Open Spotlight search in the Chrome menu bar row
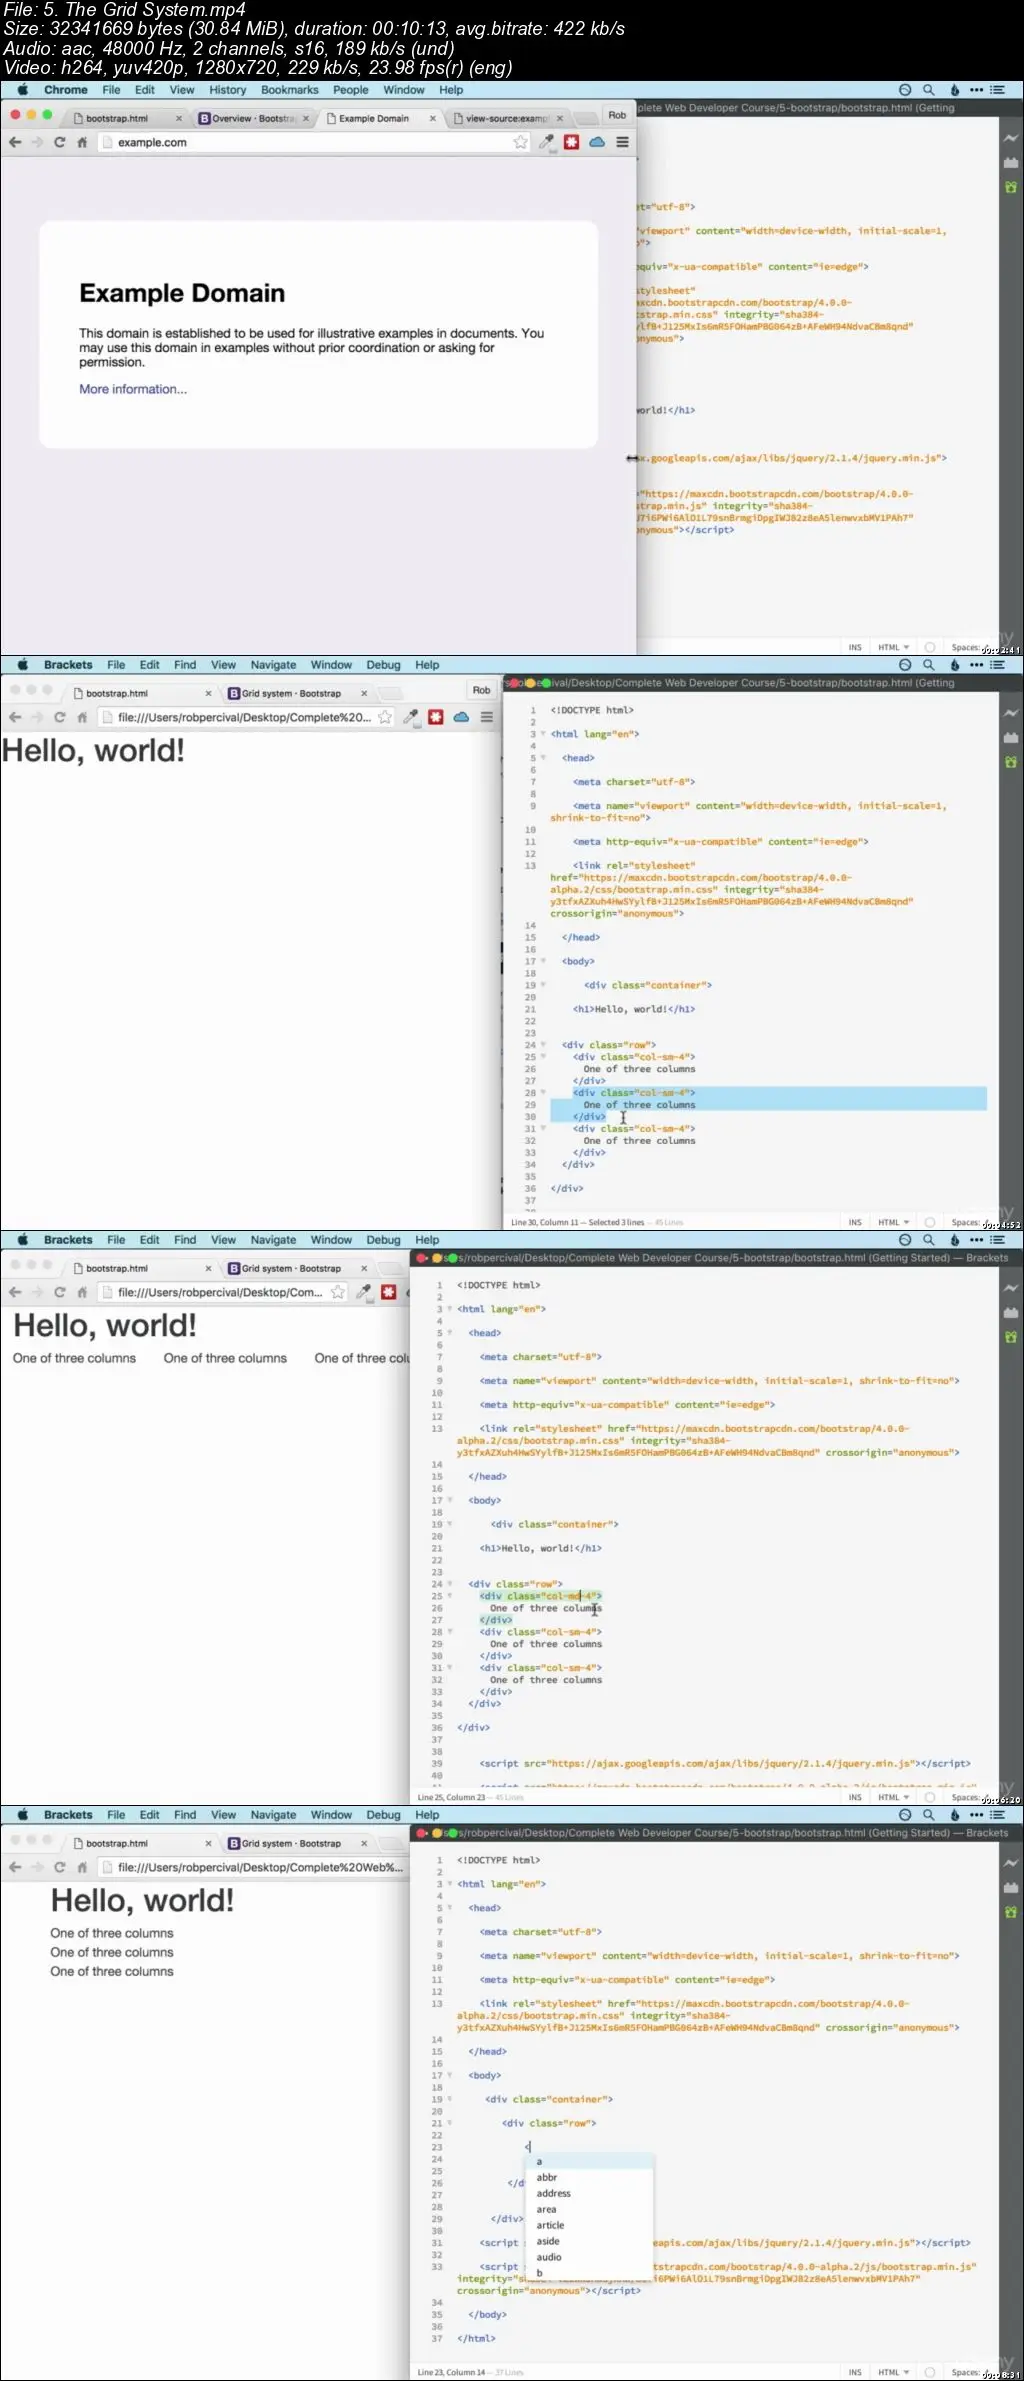The image size is (1024, 2381). (929, 90)
